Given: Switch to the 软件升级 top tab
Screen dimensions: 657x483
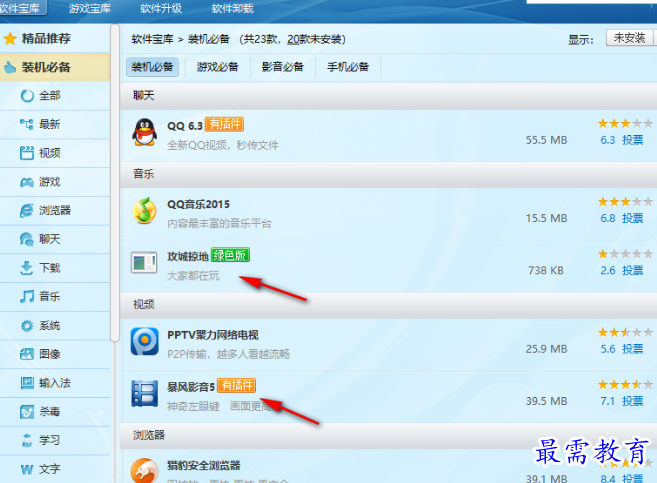Looking at the screenshot, I should tap(161, 8).
